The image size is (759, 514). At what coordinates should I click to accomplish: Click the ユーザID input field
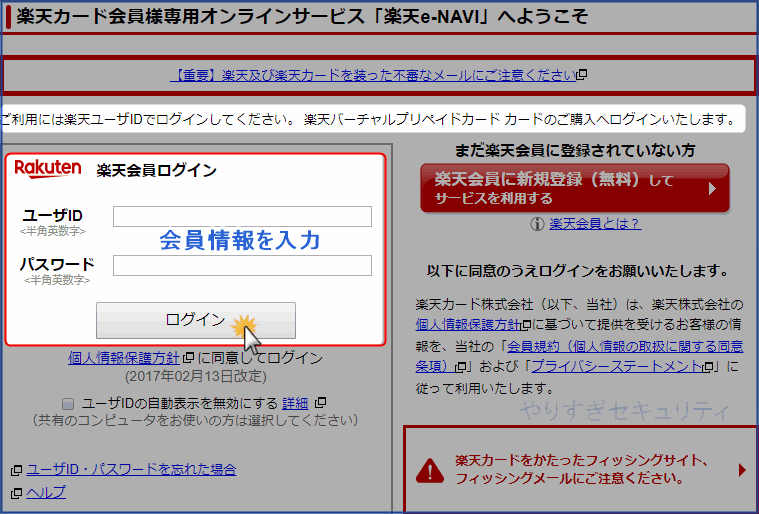(x=242, y=216)
